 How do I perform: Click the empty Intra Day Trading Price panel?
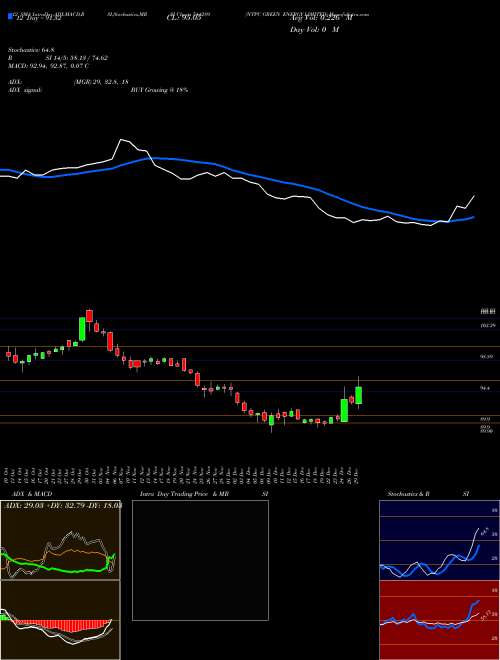coord(200,560)
